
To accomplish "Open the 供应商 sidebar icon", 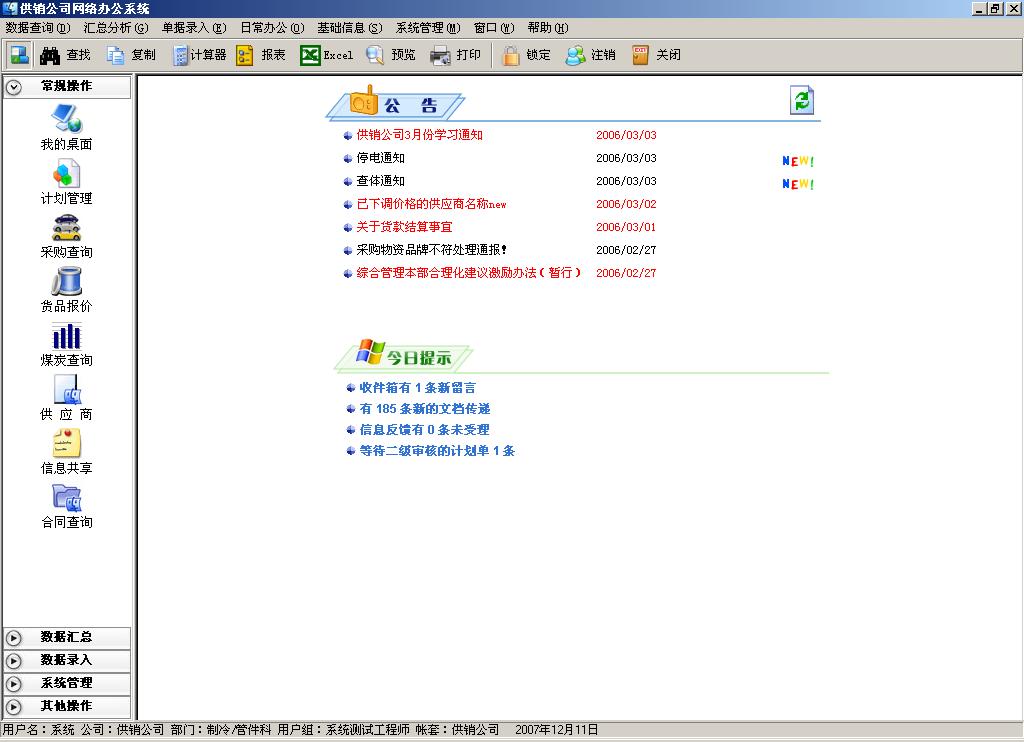I will pos(66,390).
